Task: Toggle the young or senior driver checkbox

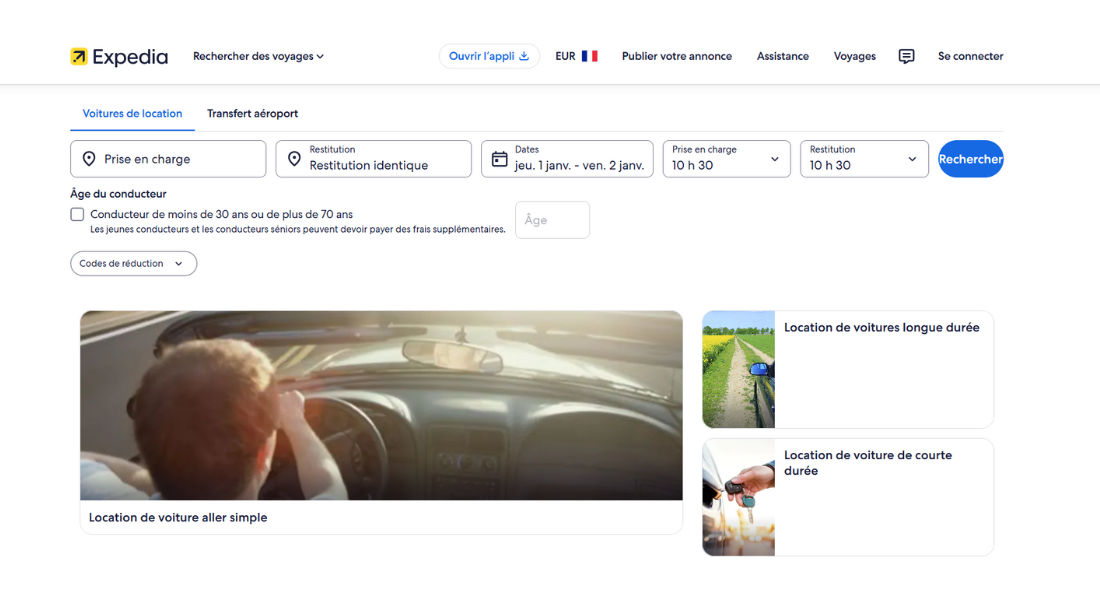Action: click(x=77, y=214)
